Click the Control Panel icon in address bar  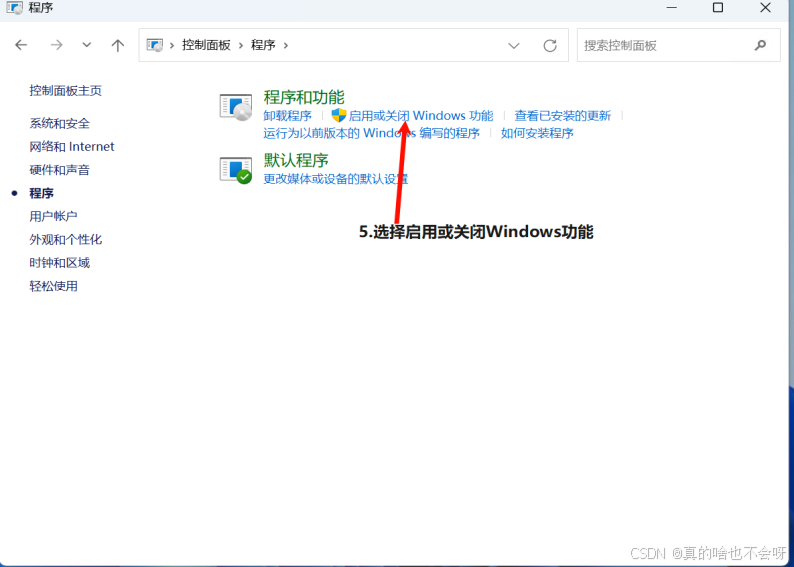click(154, 45)
